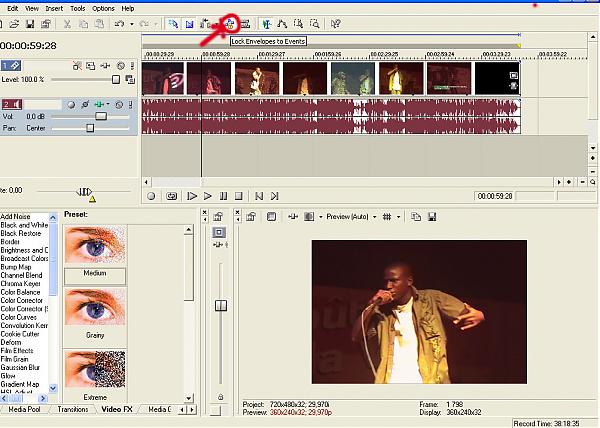Open the Tools menu
The height and width of the screenshot is (428, 600).
coord(78,8)
